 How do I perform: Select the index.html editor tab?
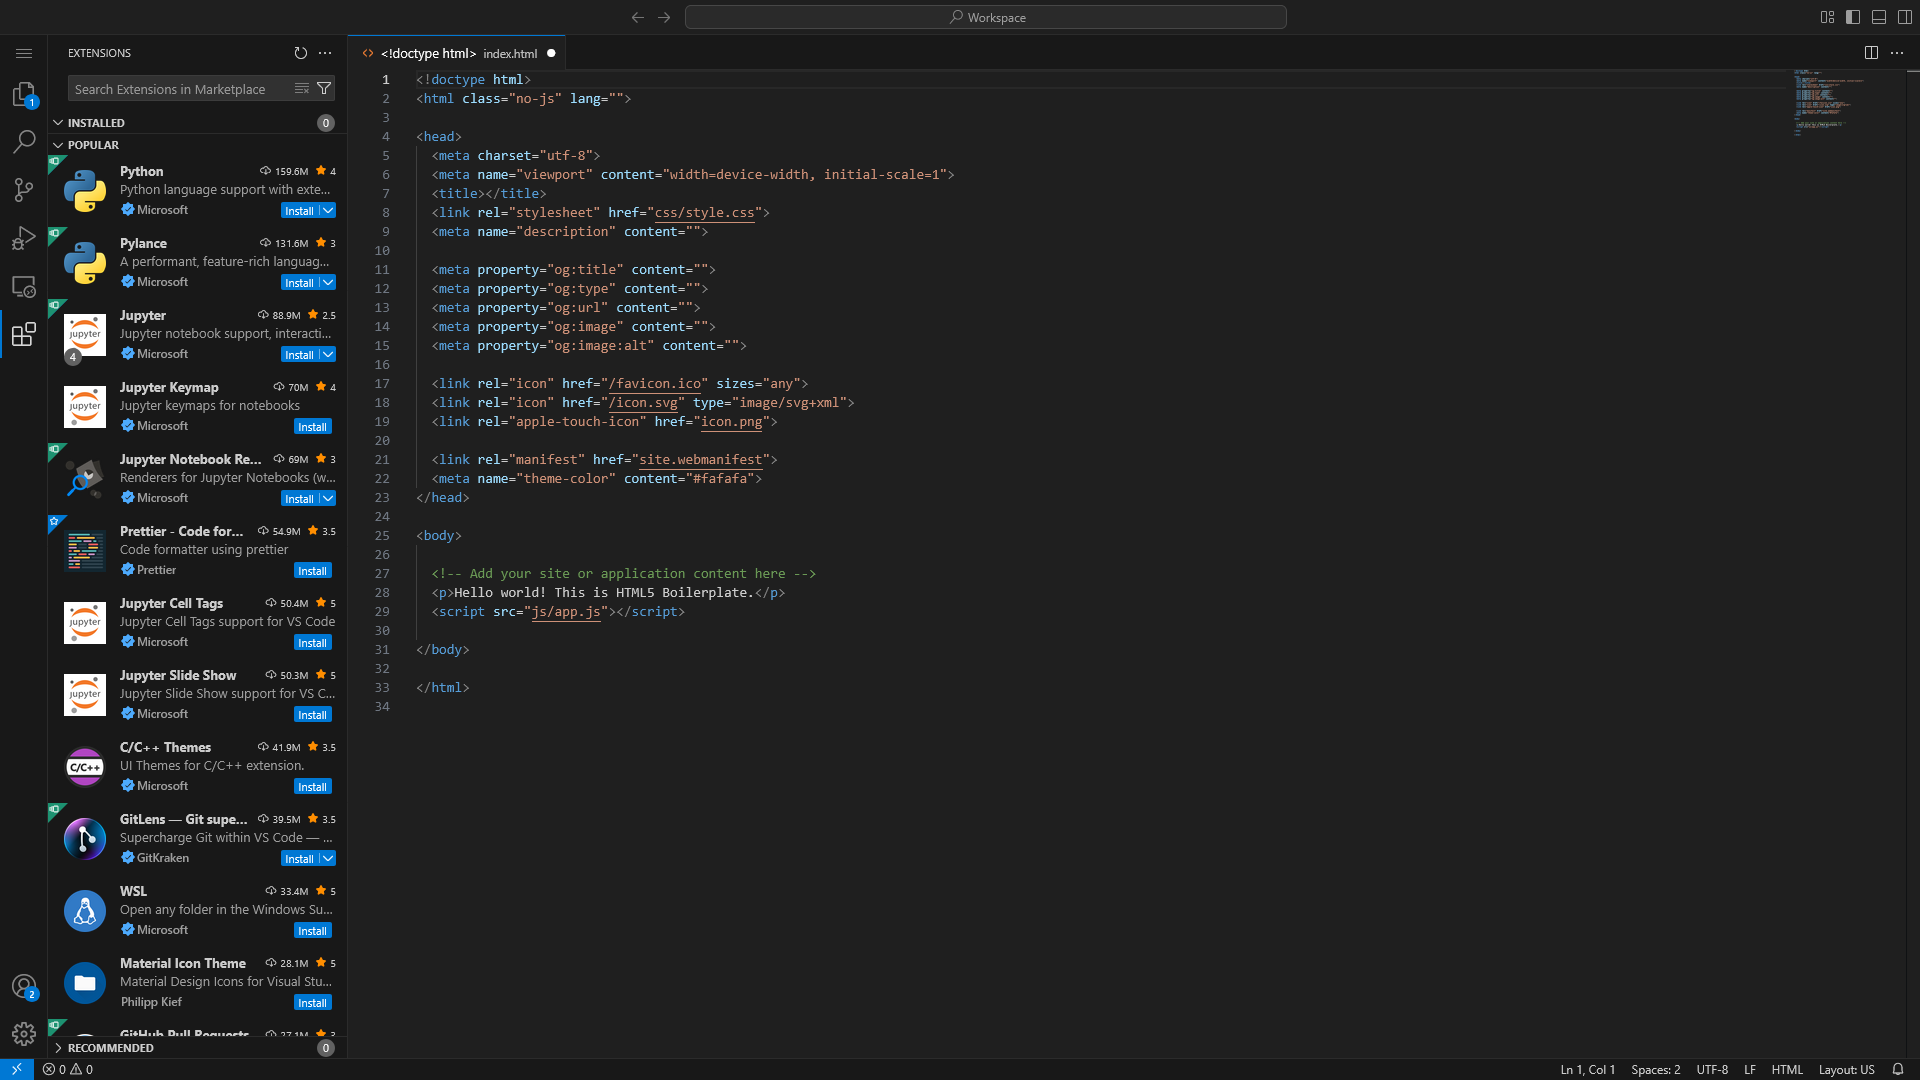click(457, 53)
